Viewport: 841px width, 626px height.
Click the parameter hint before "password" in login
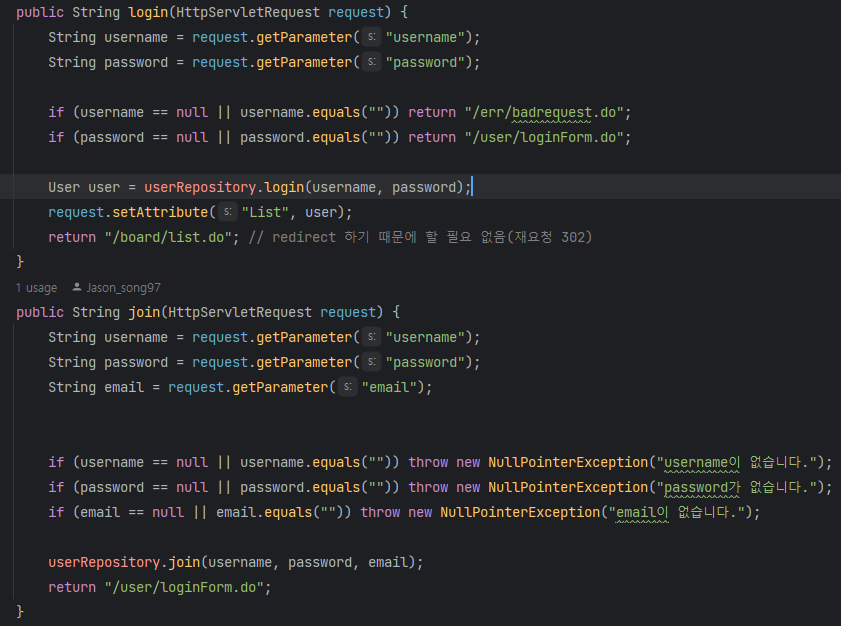(371, 62)
